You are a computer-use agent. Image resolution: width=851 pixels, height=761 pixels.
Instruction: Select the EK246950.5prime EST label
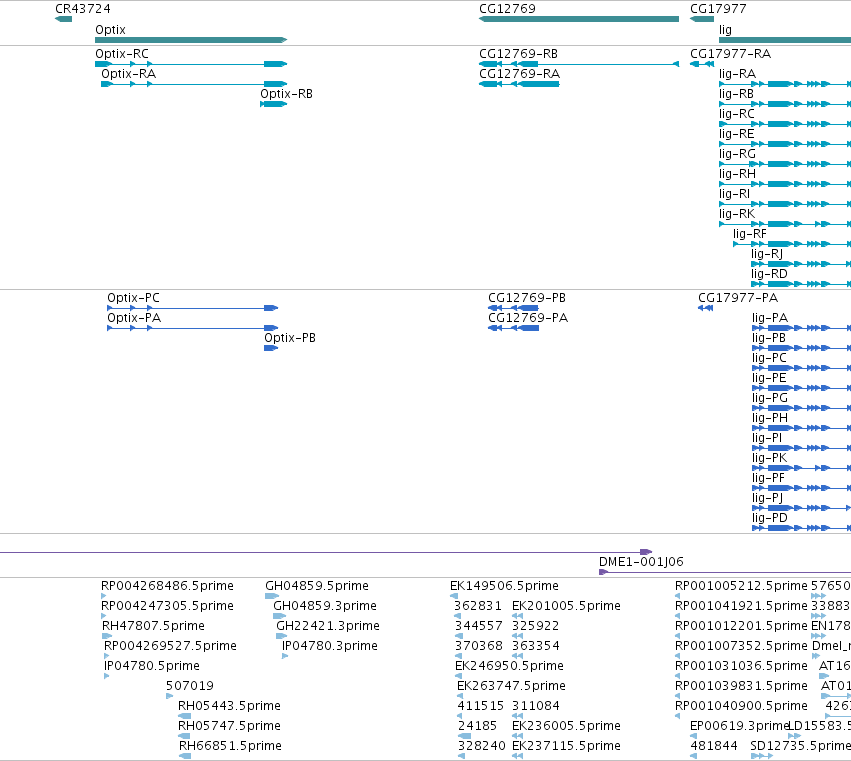pyautogui.click(x=510, y=667)
